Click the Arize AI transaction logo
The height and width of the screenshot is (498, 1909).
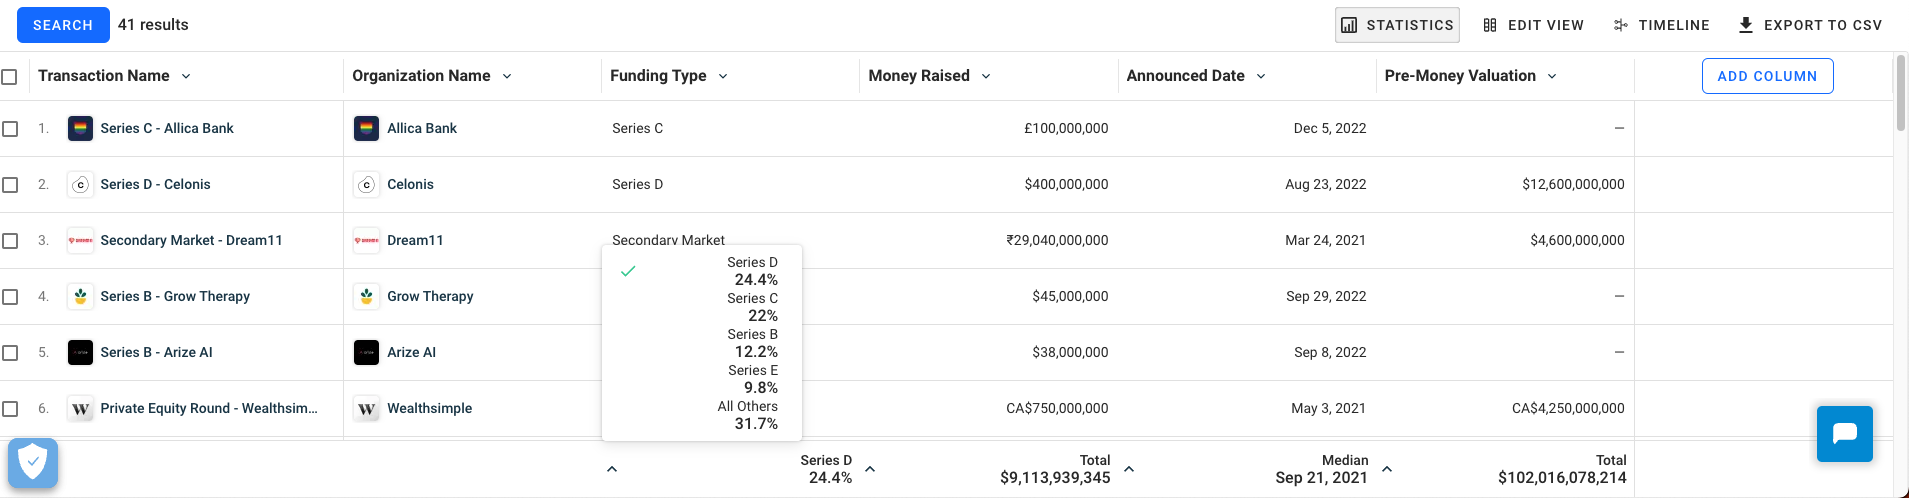click(80, 353)
